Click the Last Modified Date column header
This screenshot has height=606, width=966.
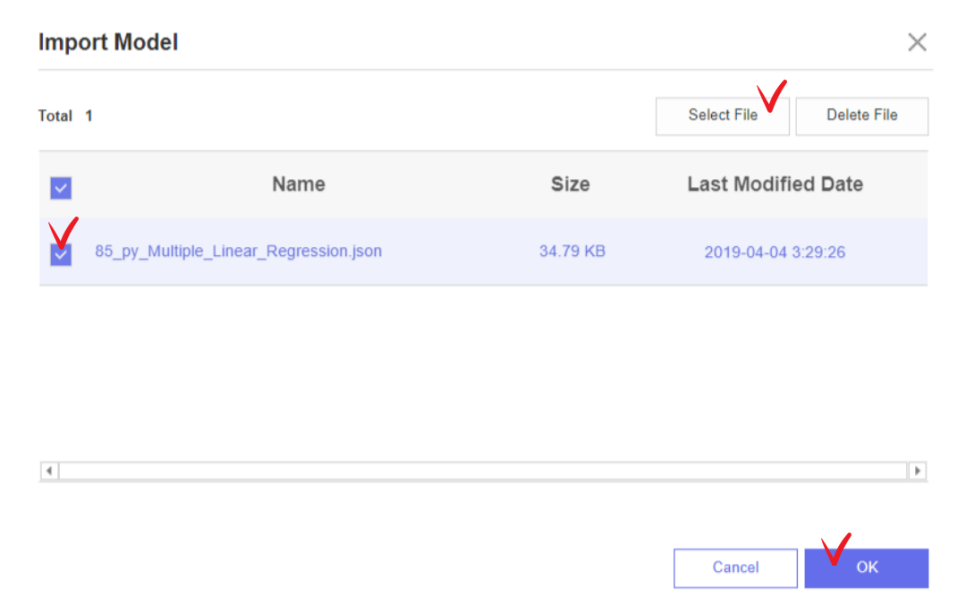775,184
